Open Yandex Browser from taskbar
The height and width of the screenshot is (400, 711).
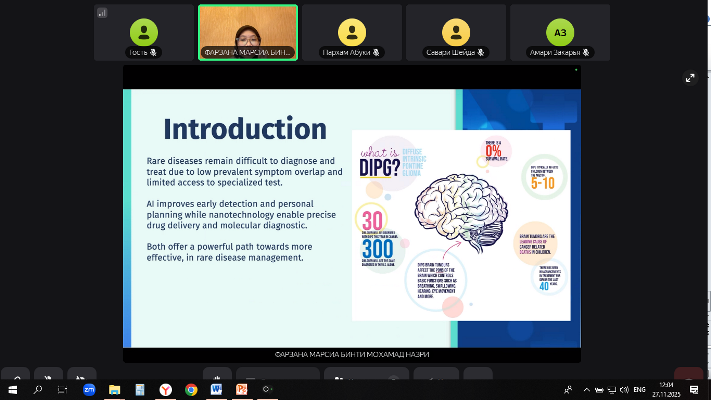[x=165, y=389]
